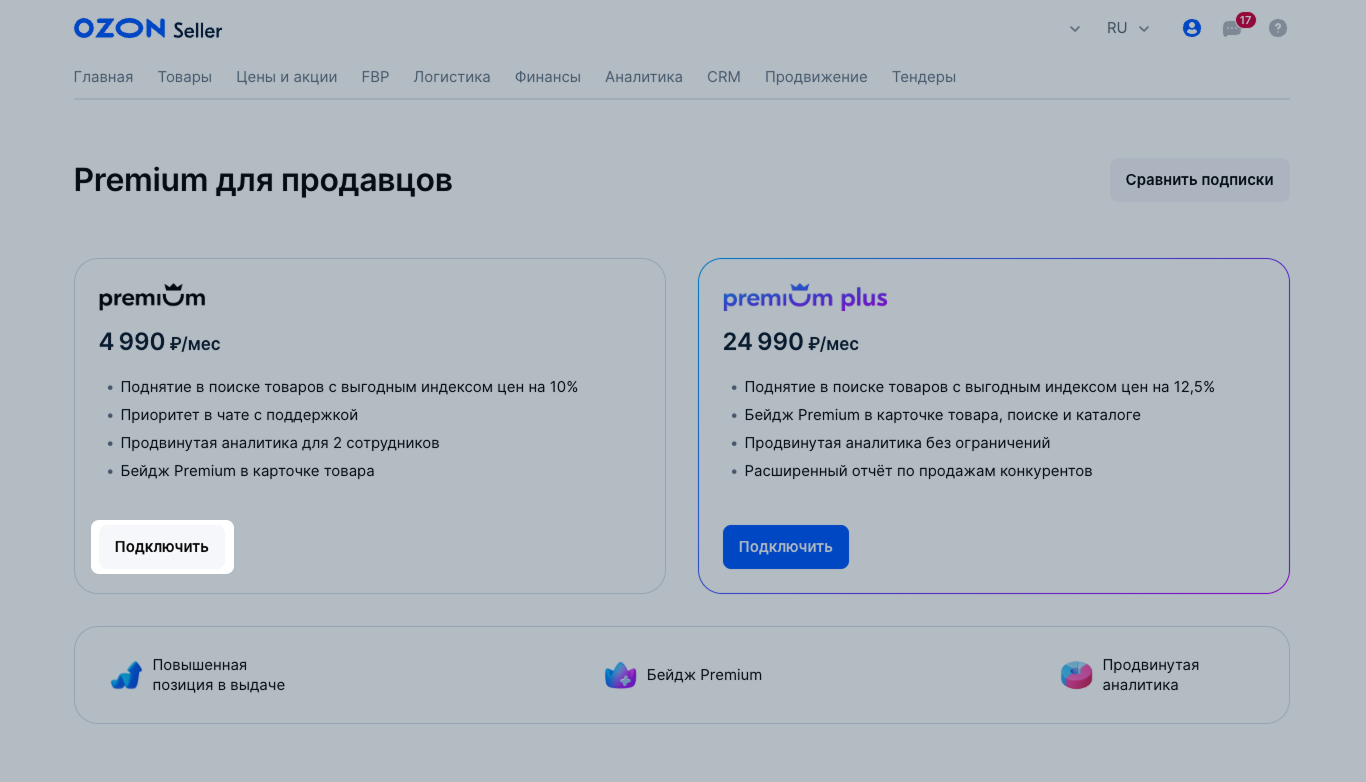Open the Товары menu
1366x782 pixels.
click(184, 77)
